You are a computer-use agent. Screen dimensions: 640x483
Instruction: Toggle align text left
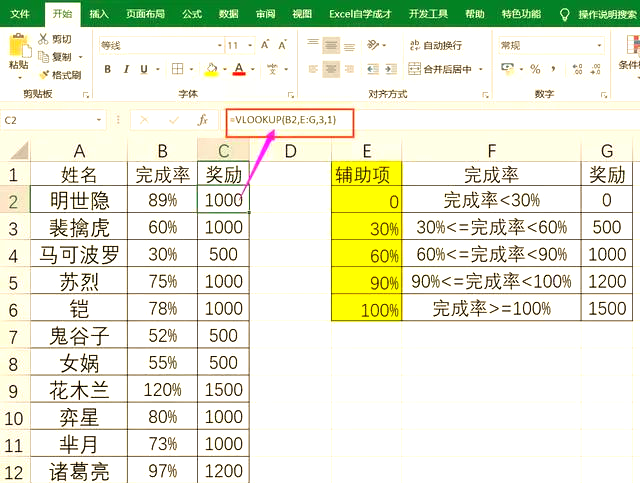[313, 69]
